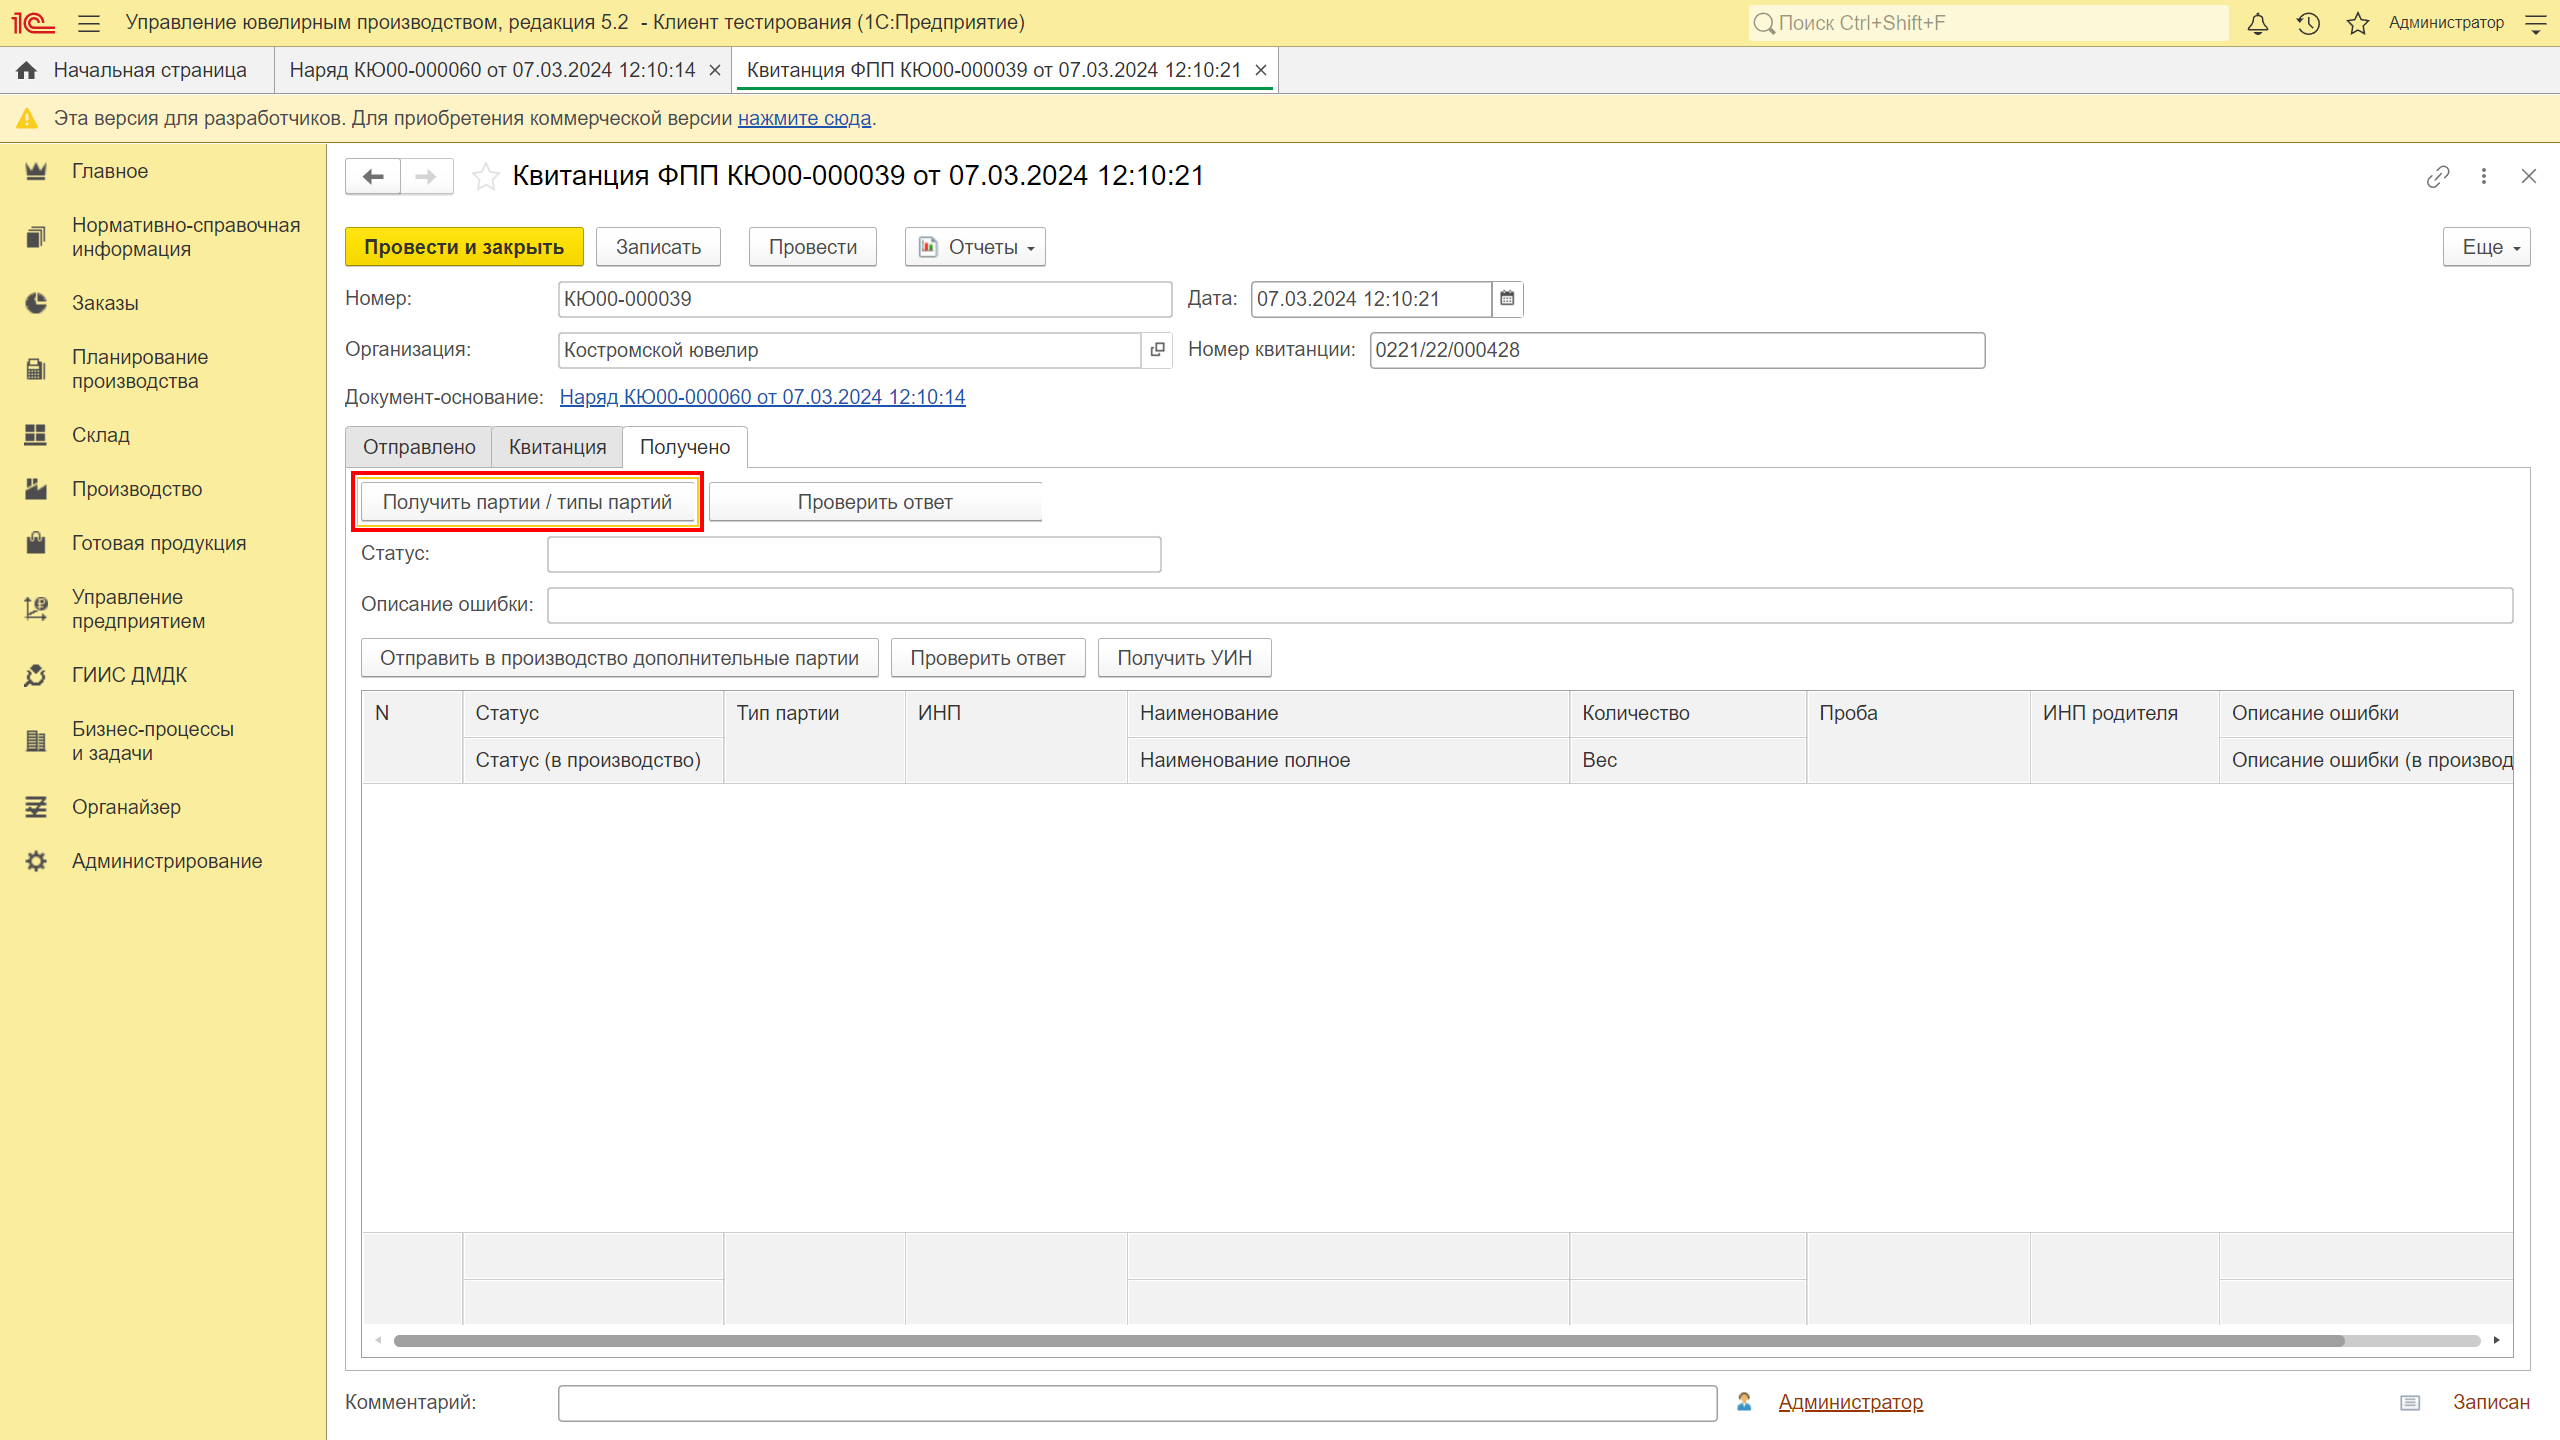Click the Описание ошибки field
Viewport: 2560px width, 1440px height.
[1530, 605]
